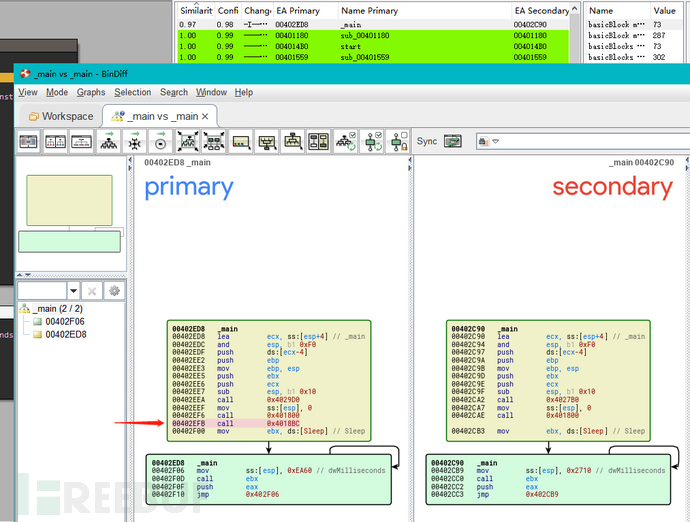690x522 pixels.
Task: Click the statistics value 287
Action: pos(659,35)
